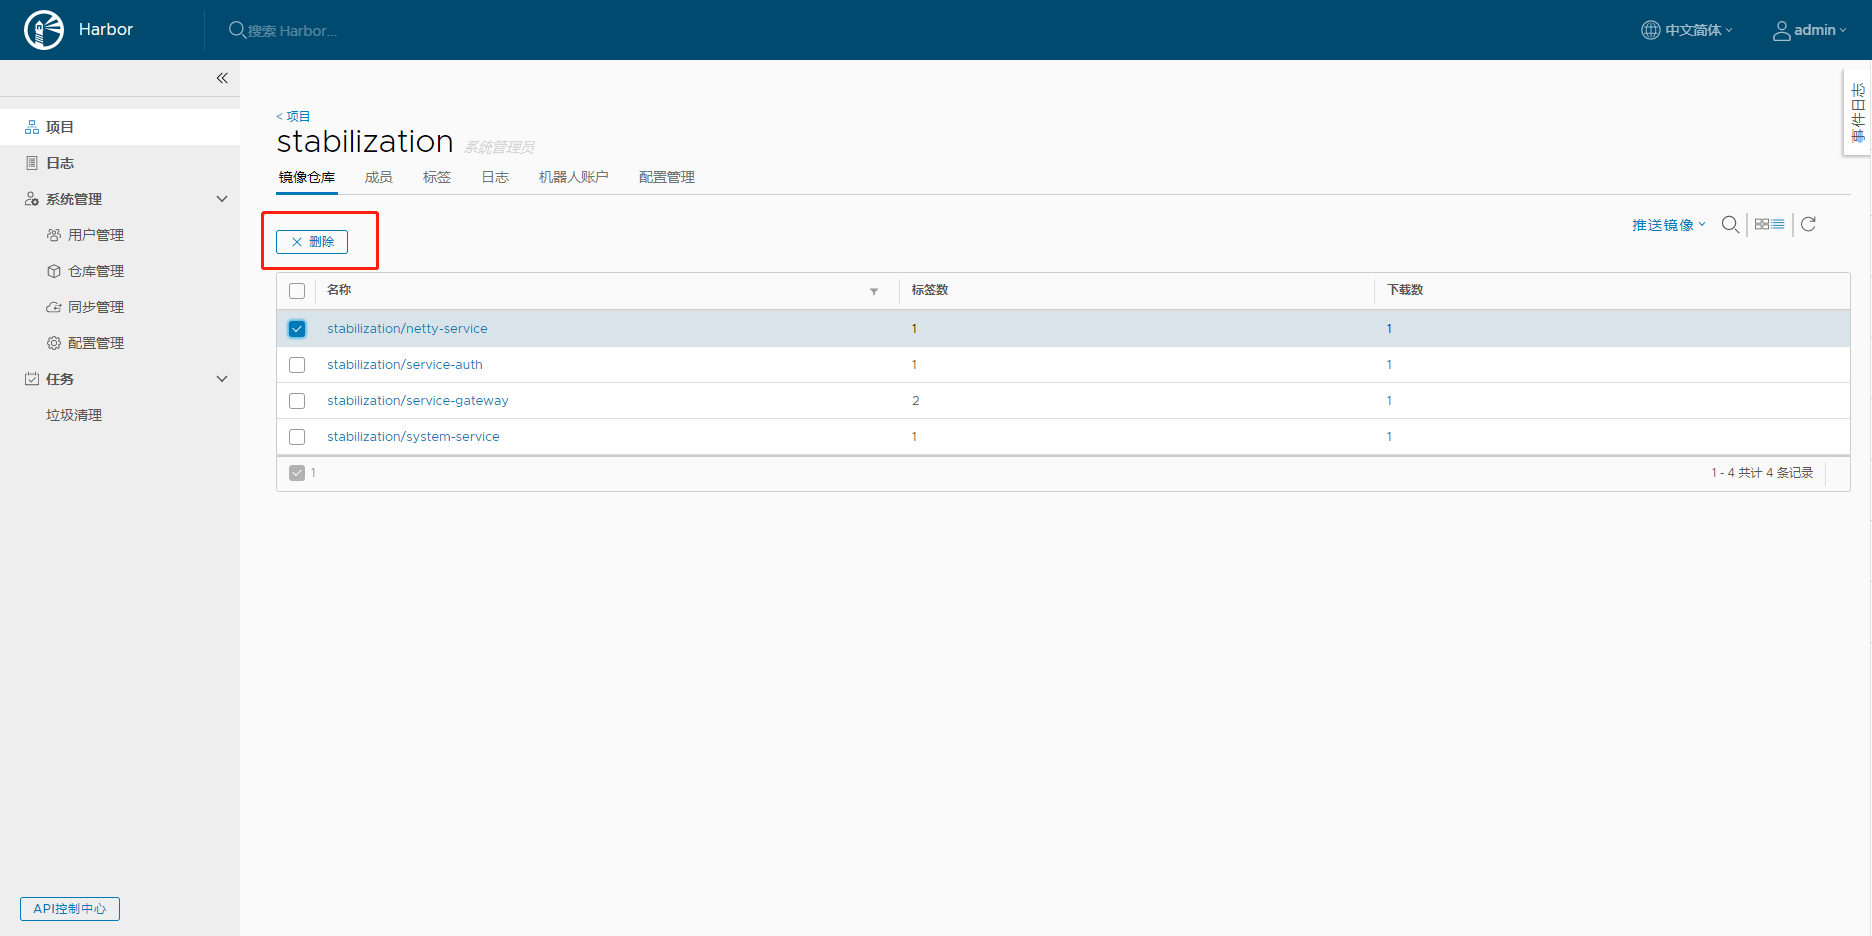The height and width of the screenshot is (936, 1872).
Task: Click the 删除 delete button
Action: (312, 242)
